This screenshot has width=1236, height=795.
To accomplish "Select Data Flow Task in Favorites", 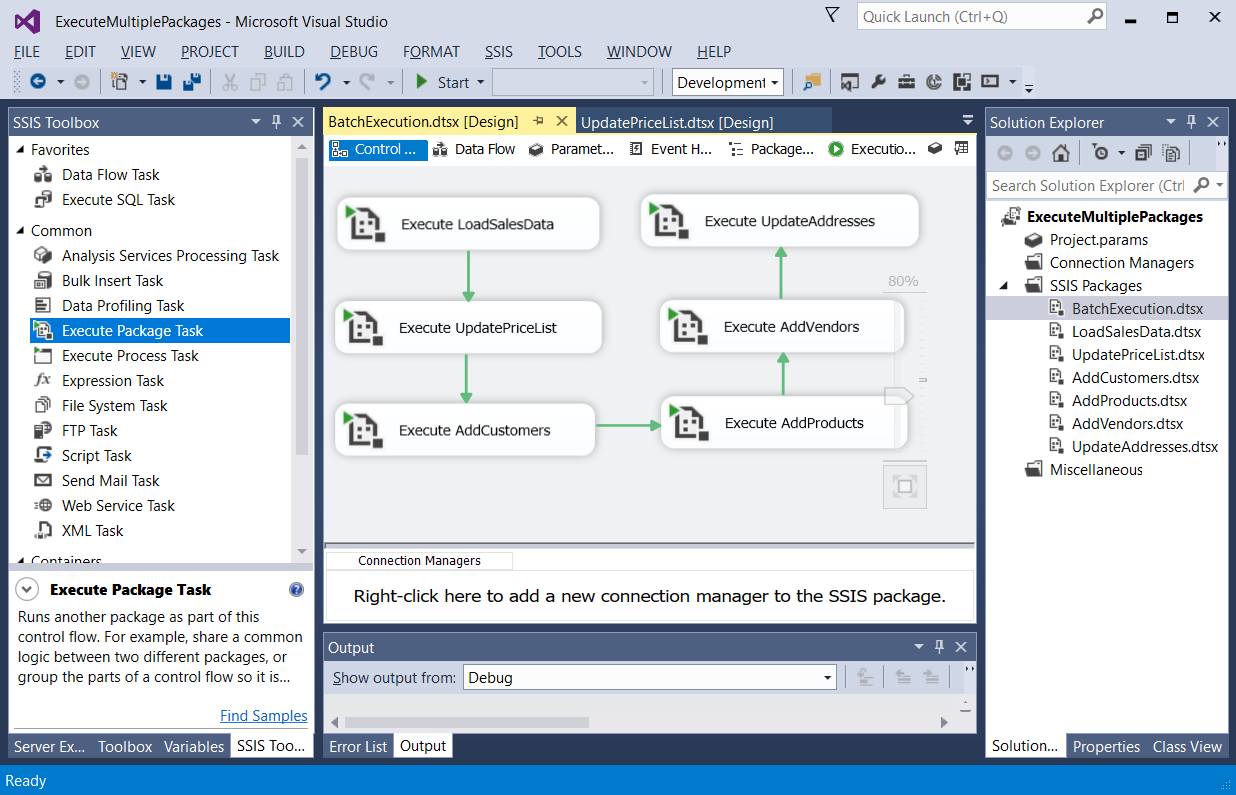I will point(110,174).
